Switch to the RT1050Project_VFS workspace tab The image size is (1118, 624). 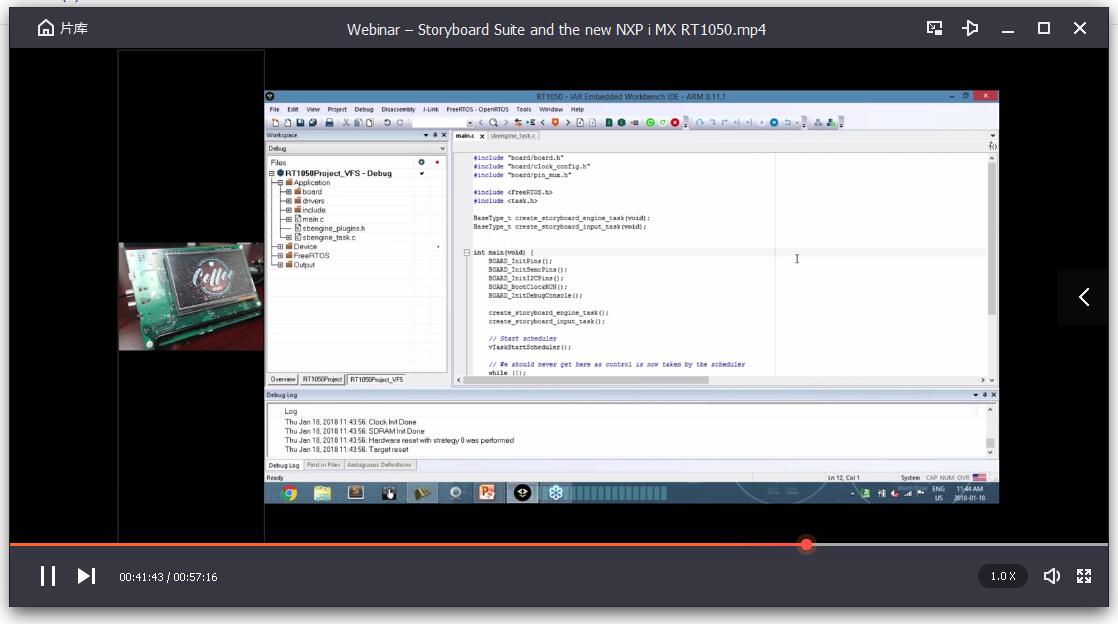click(376, 379)
